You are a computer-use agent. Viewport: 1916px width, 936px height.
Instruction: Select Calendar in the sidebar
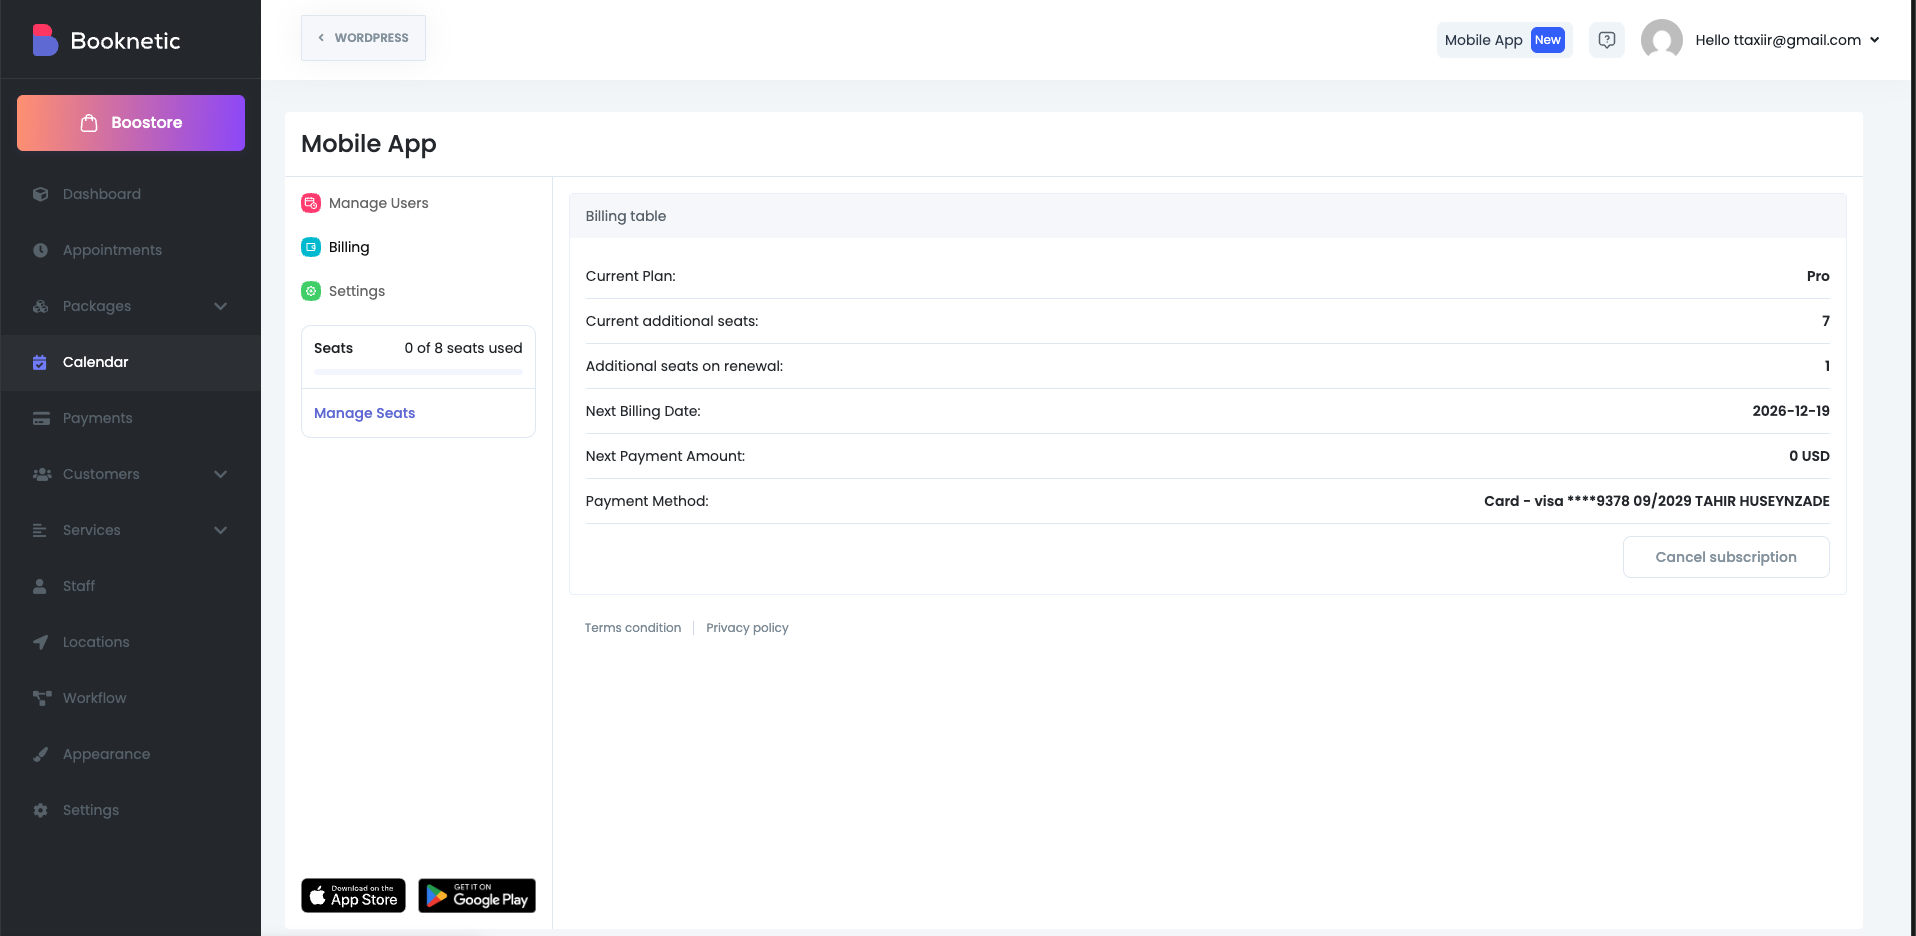95,362
